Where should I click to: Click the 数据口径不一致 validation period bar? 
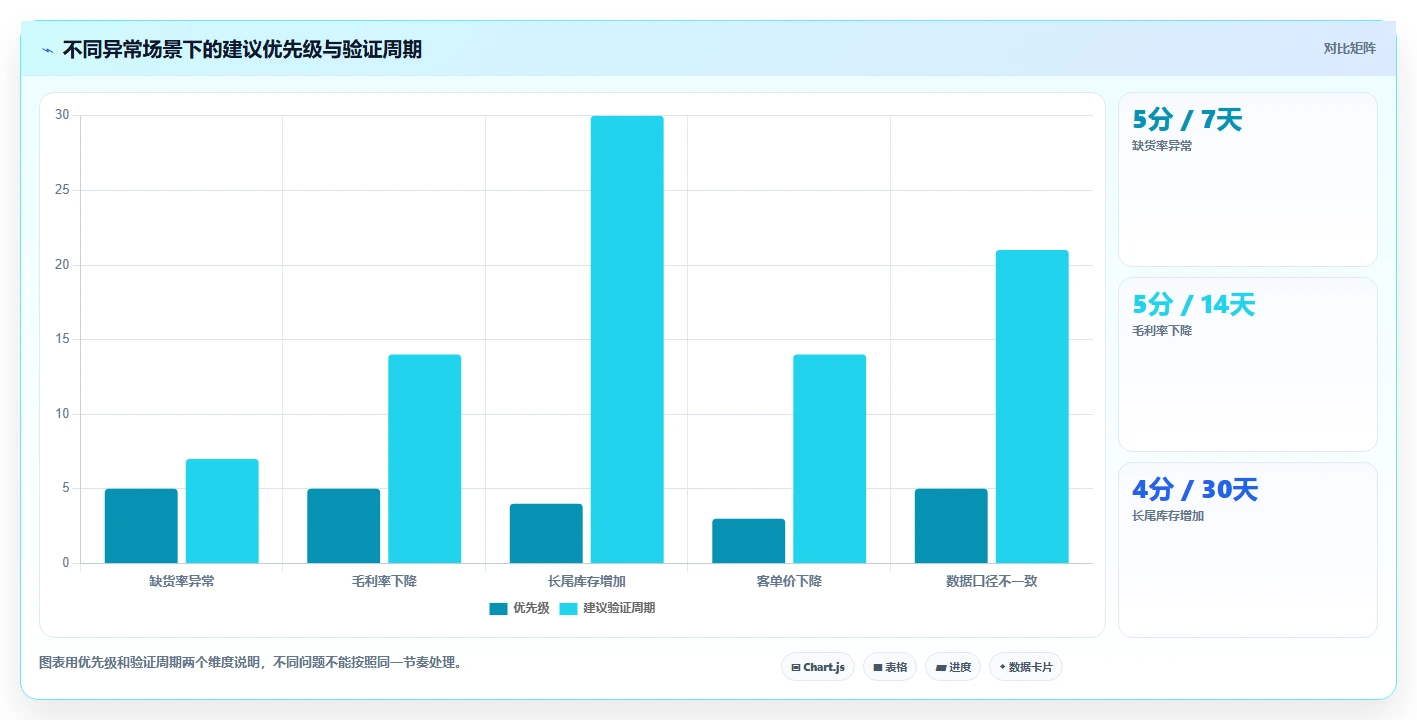[1032, 407]
